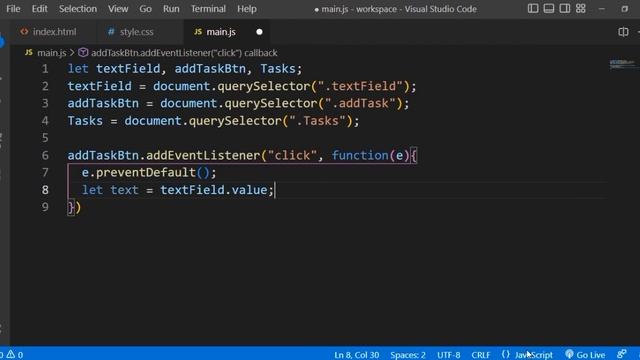Image resolution: width=640 pixels, height=360 pixels.
Task: Switch to the style.css tab
Action: (136, 32)
